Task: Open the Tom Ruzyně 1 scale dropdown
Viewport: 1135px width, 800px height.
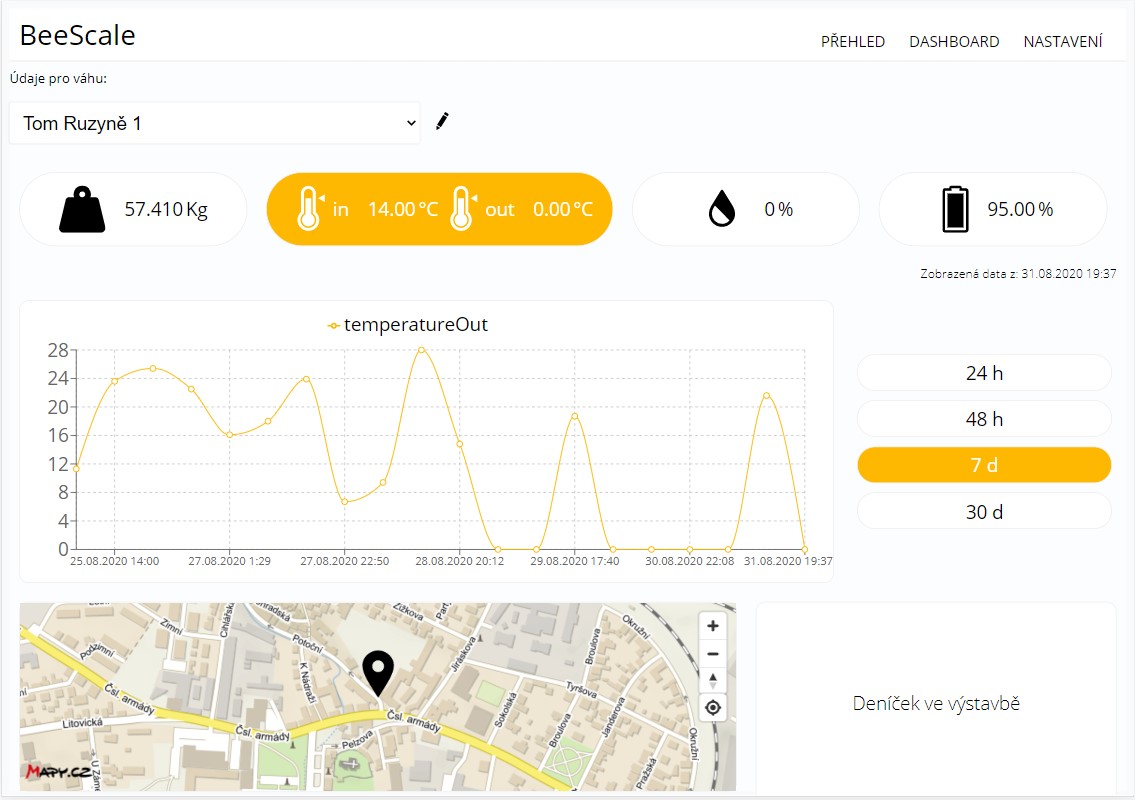Action: pyautogui.click(x=215, y=123)
